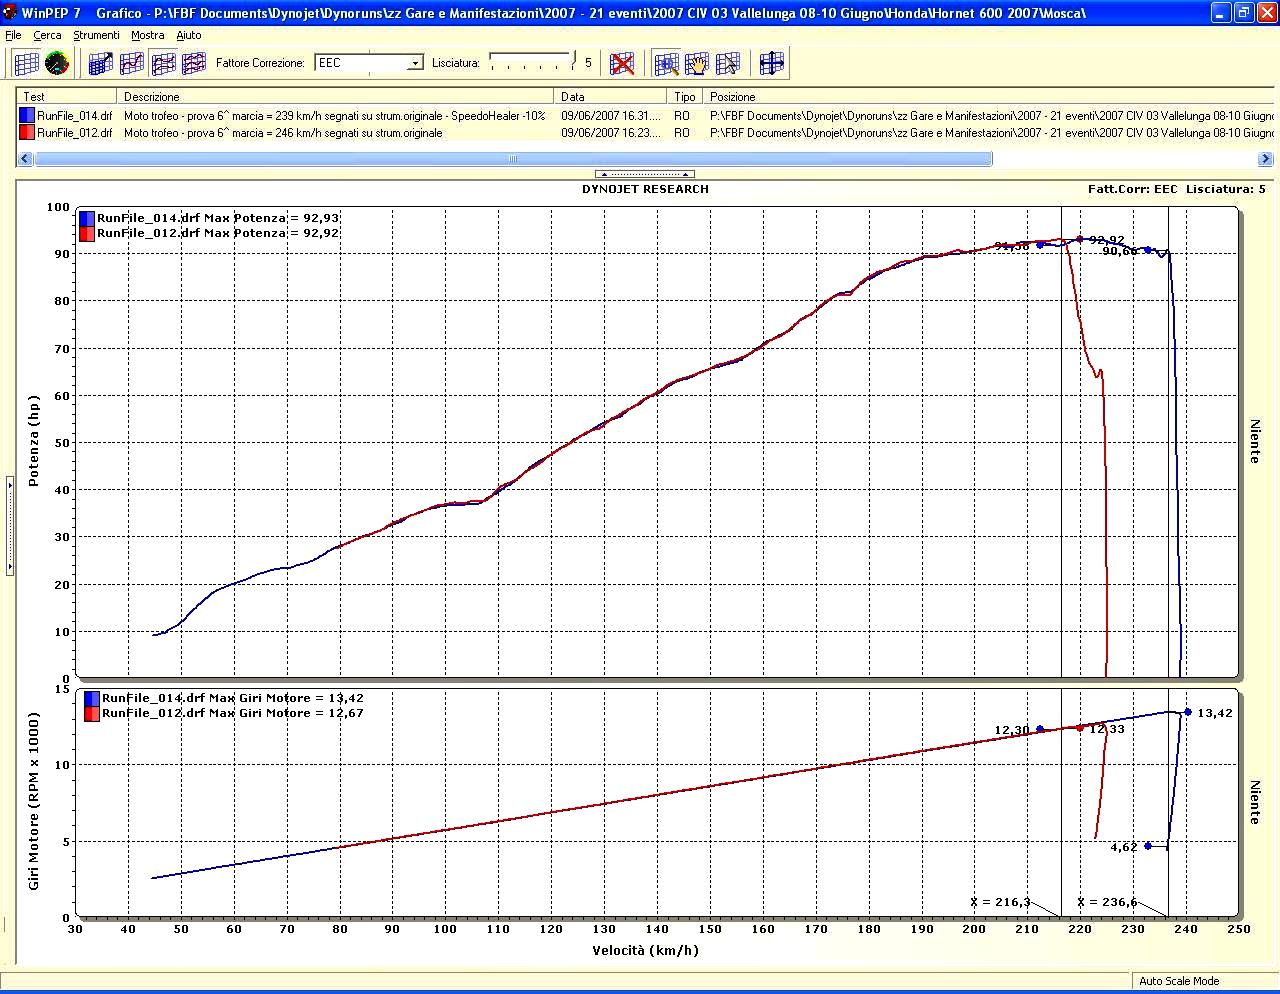Open the Cerca menu
1280x994 pixels.
pyautogui.click(x=47, y=35)
